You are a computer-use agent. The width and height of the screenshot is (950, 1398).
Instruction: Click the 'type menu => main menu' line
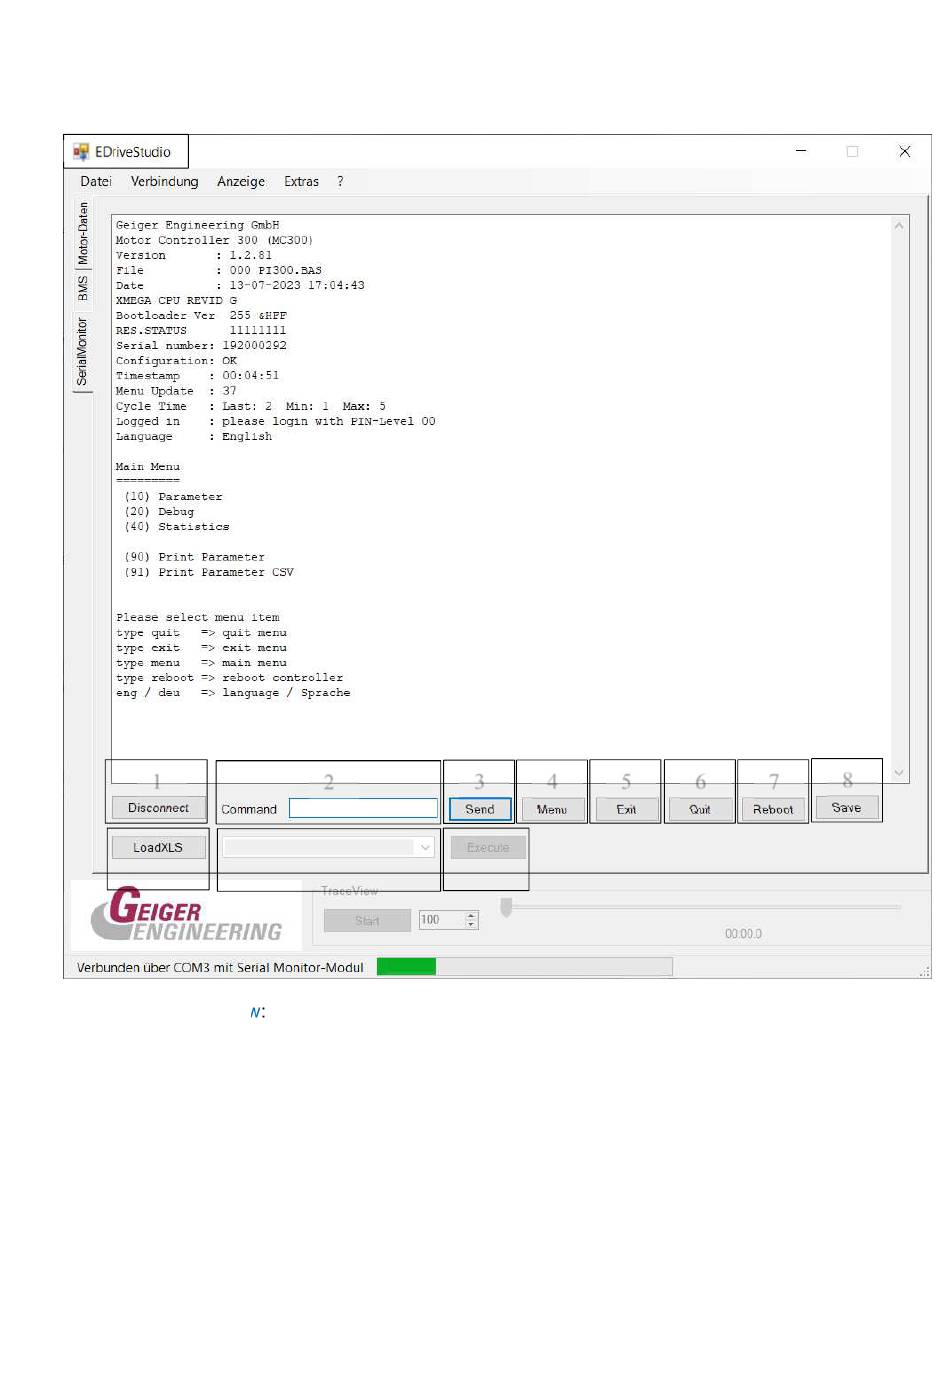pyautogui.click(x=201, y=662)
